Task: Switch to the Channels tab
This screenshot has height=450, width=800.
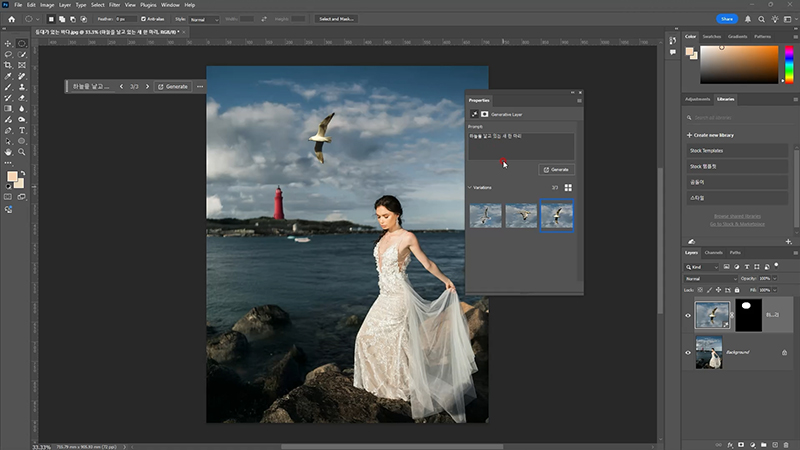Action: coord(714,252)
